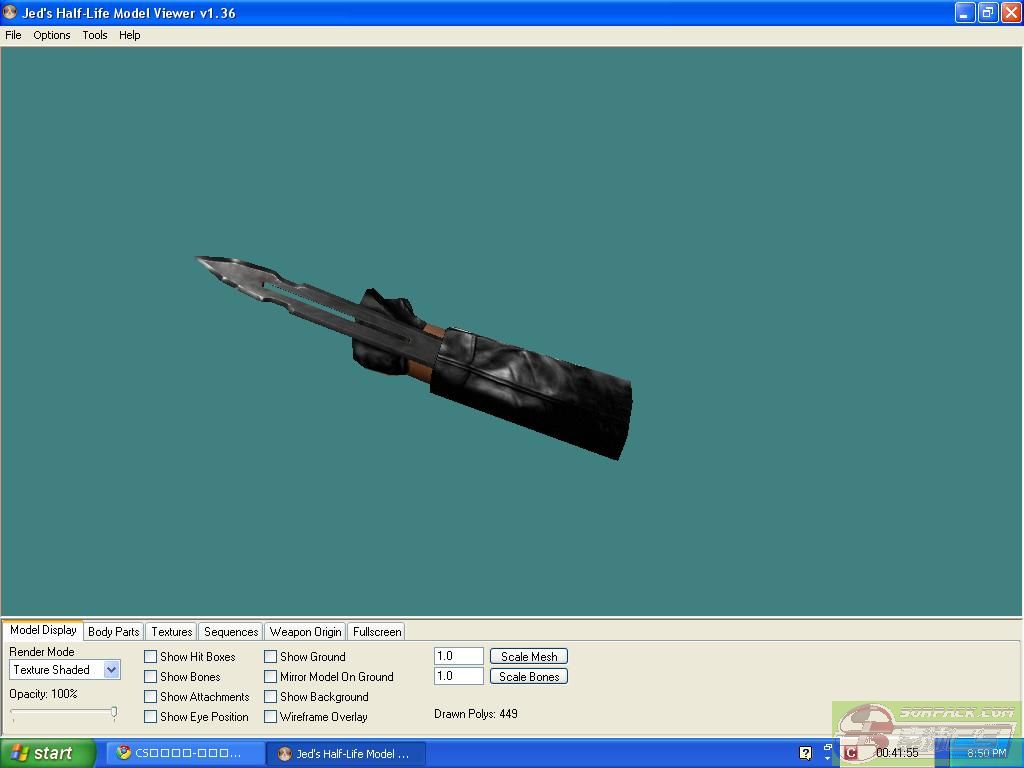Click the 8:50 PM system clock
Image resolution: width=1024 pixels, height=768 pixels.
[x=986, y=753]
